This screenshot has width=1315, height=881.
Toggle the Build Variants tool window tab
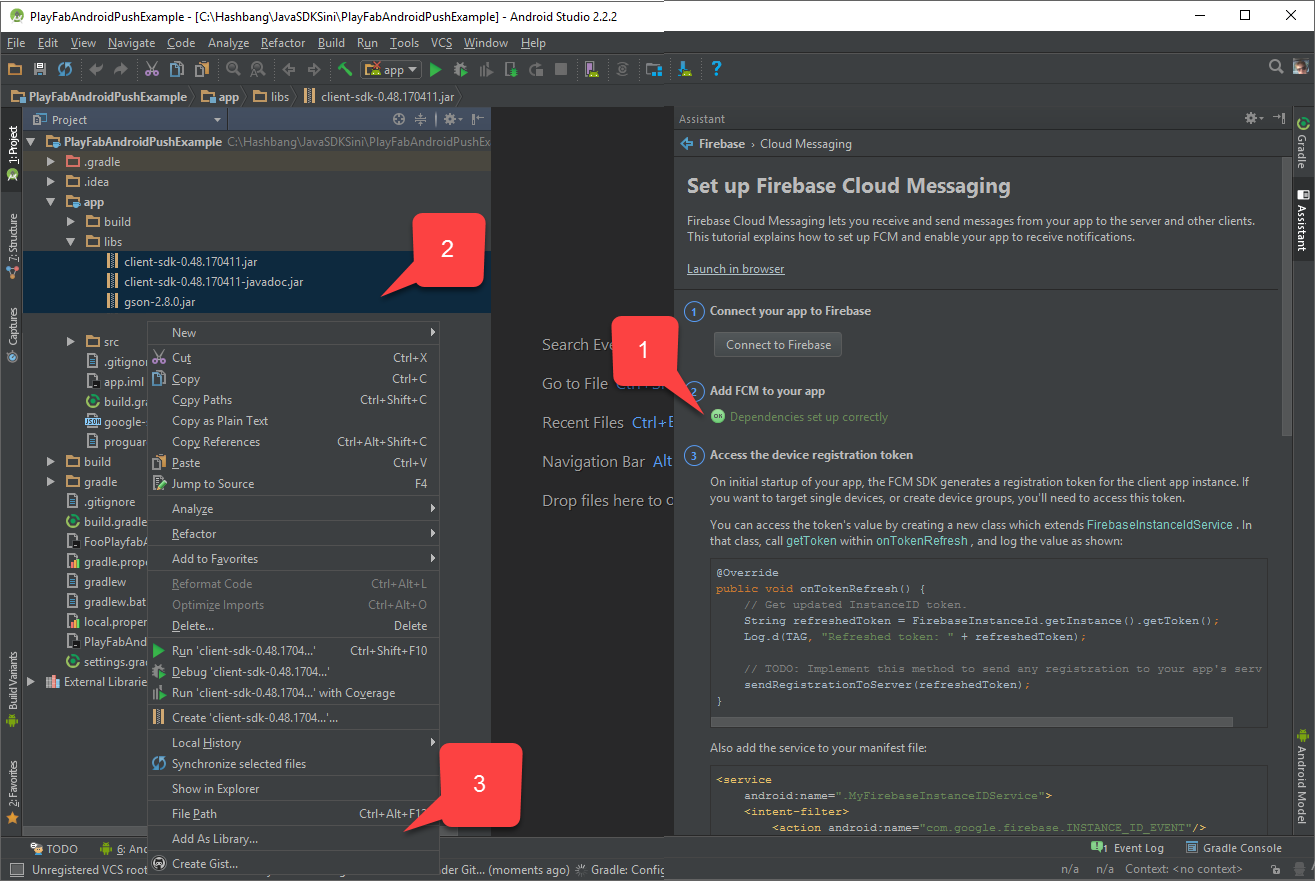[x=12, y=688]
